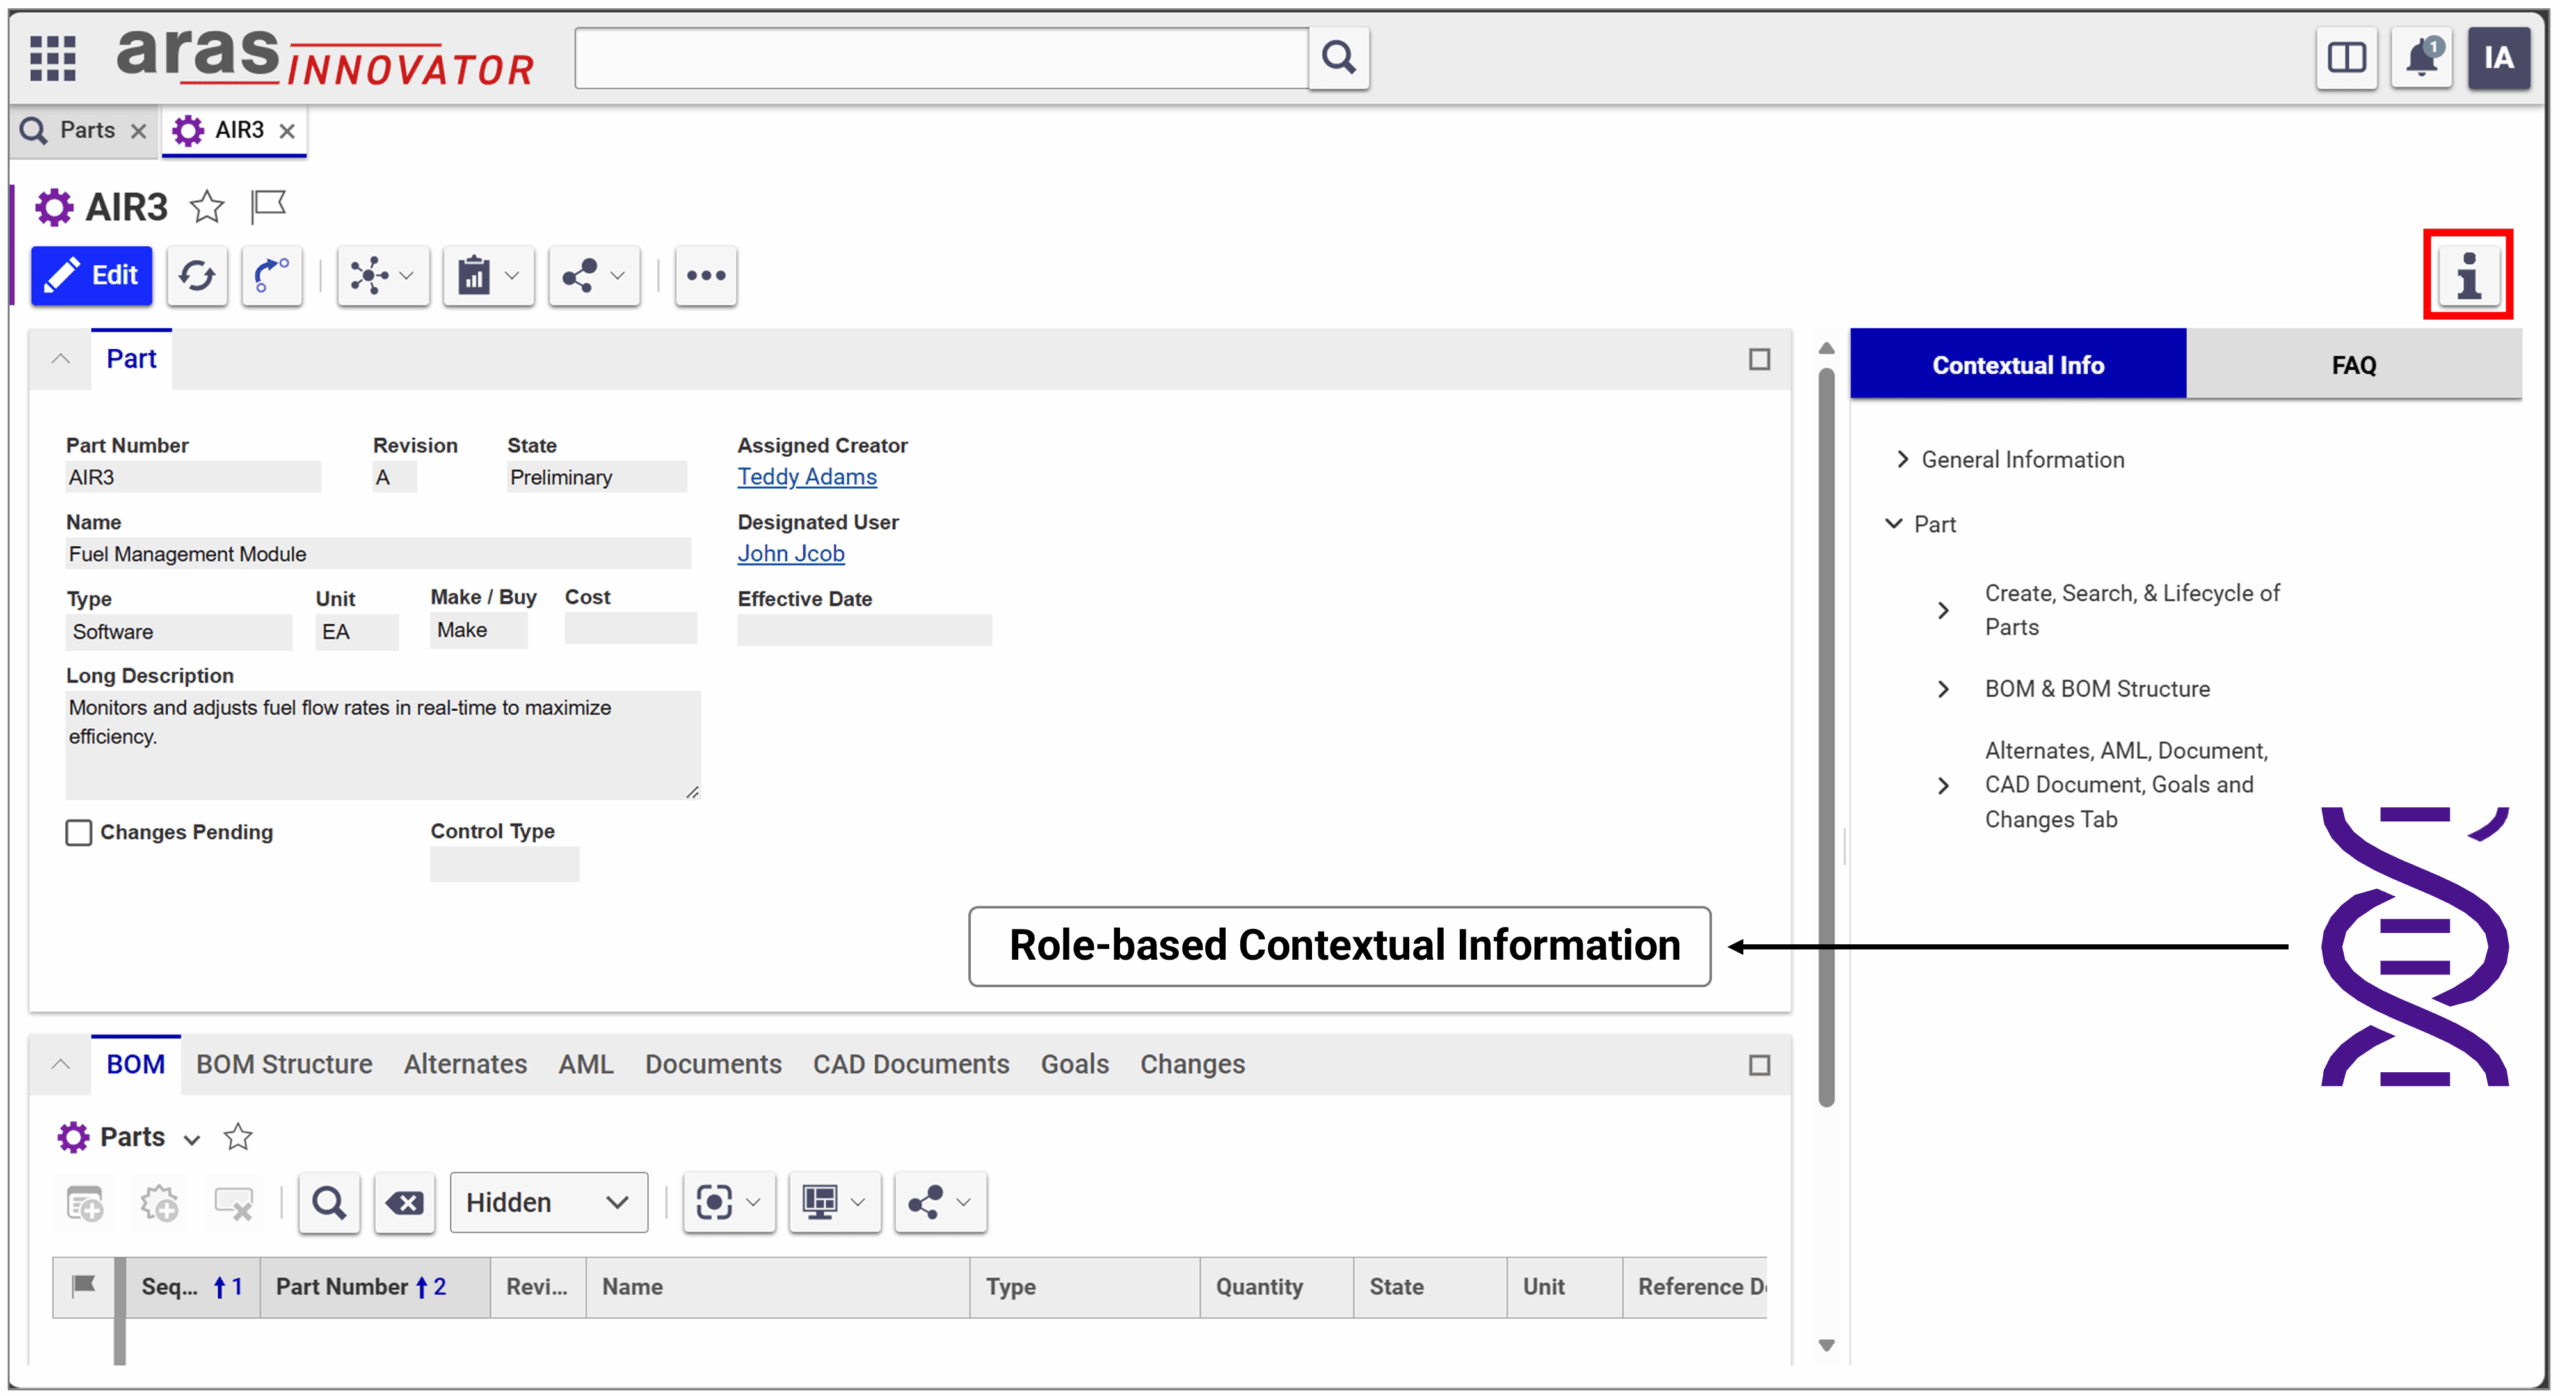This screenshot has height=1396, width=2560.
Task: Refresh the AIR3 item
Action: point(197,275)
